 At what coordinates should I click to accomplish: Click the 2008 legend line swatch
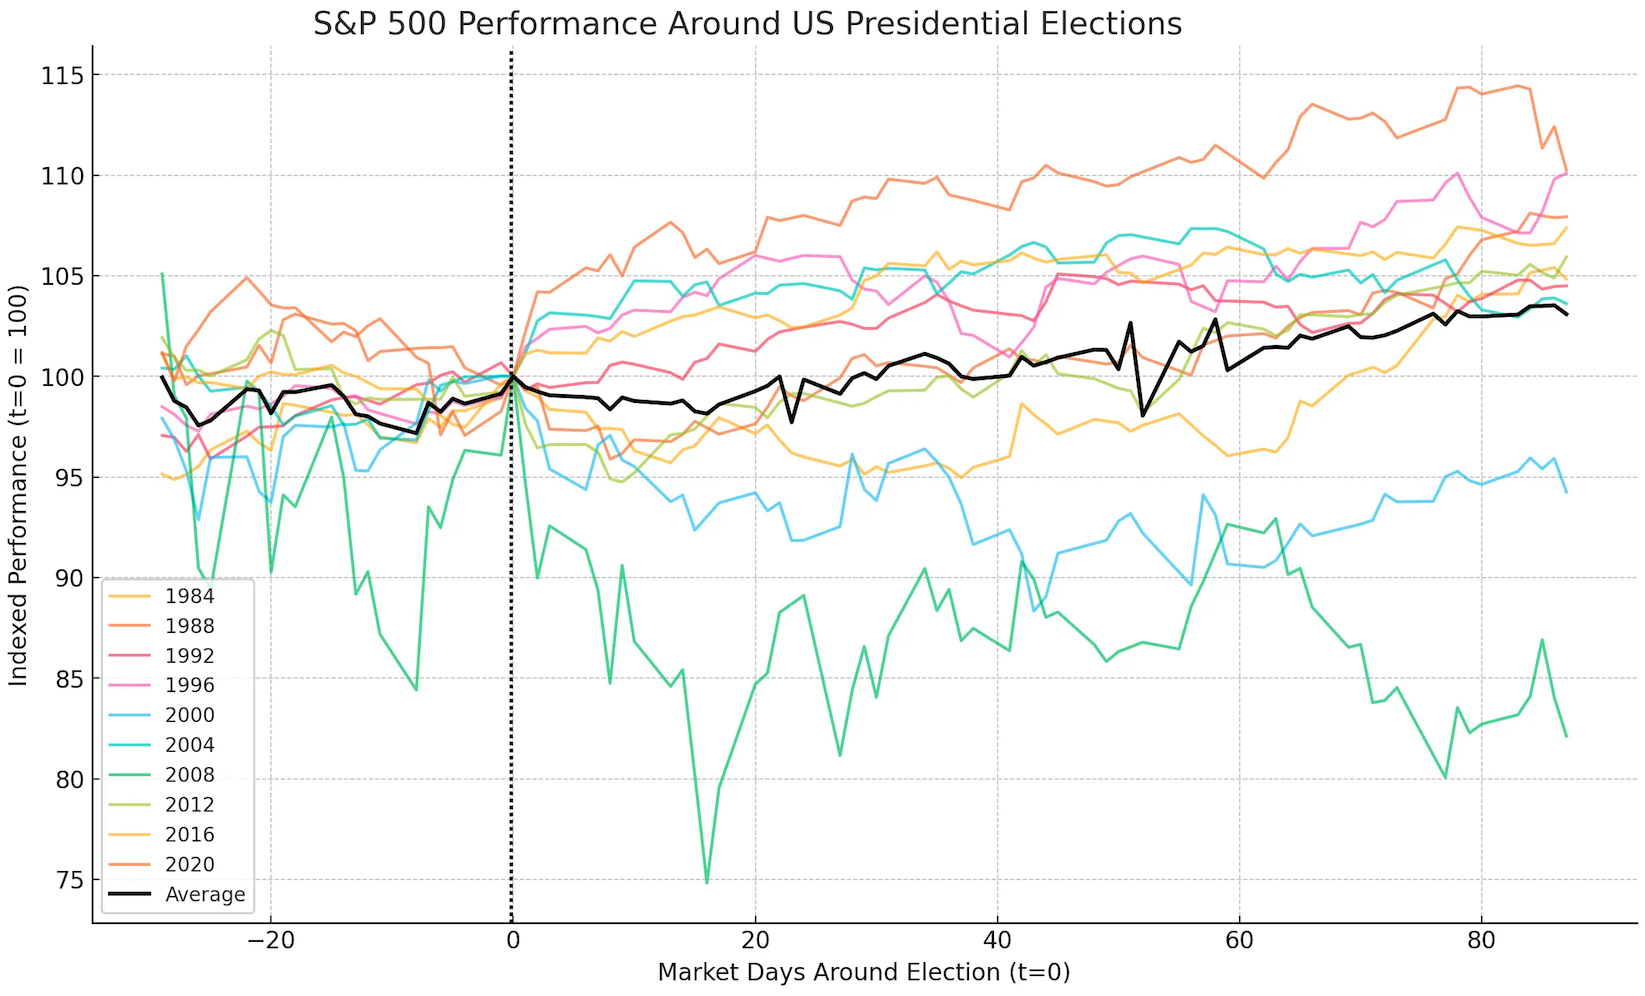[x=129, y=775]
